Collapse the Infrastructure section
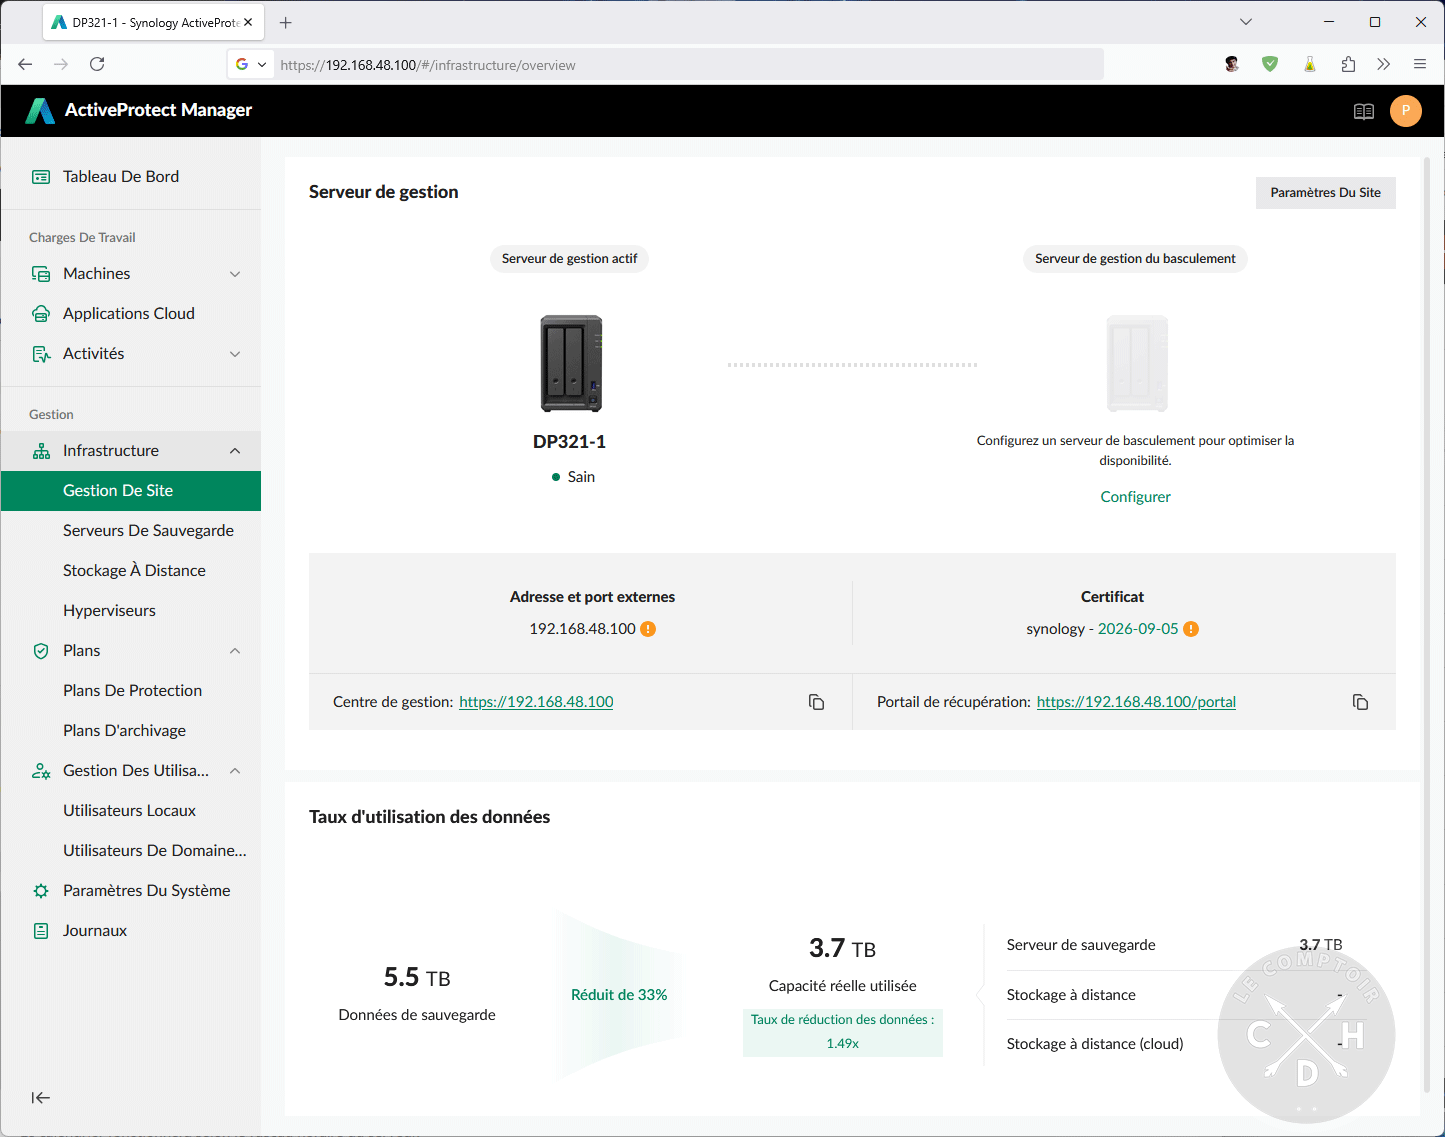The height and width of the screenshot is (1137, 1445). (235, 450)
